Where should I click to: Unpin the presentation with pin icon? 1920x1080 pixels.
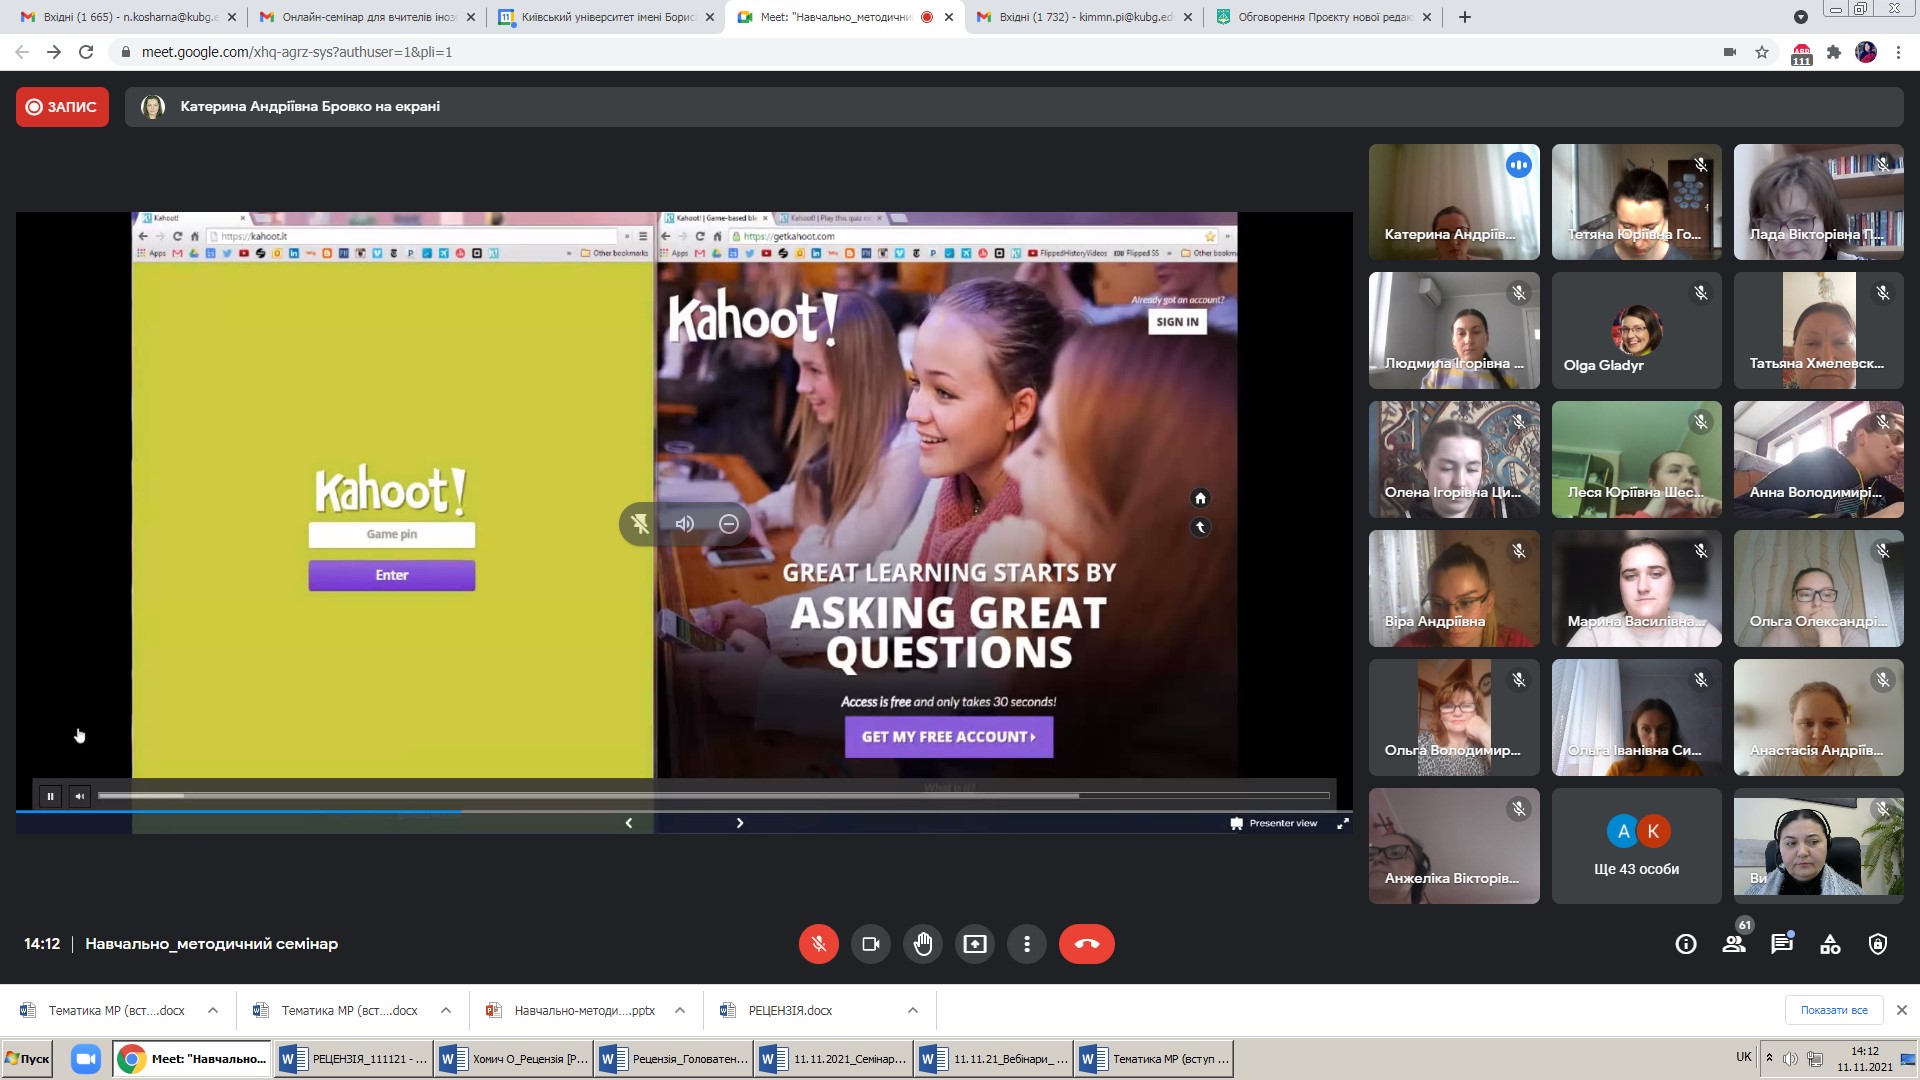(640, 524)
